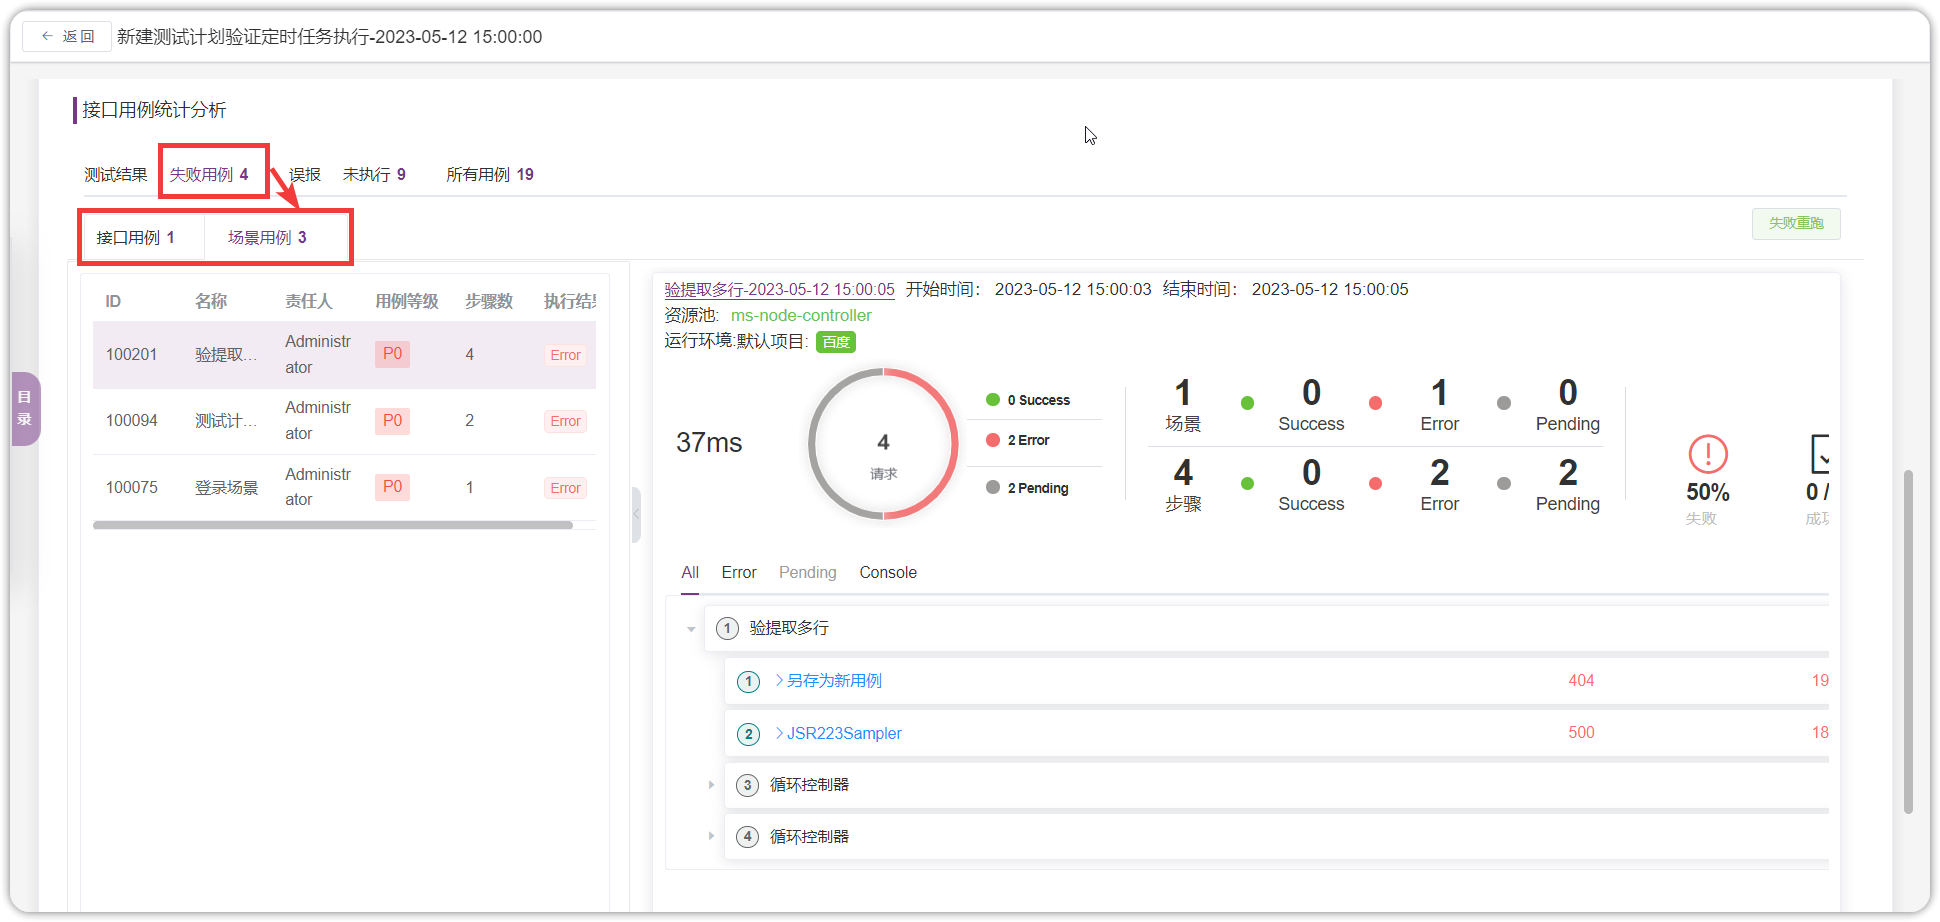Click the 50% failure alert icon

[x=1708, y=454]
